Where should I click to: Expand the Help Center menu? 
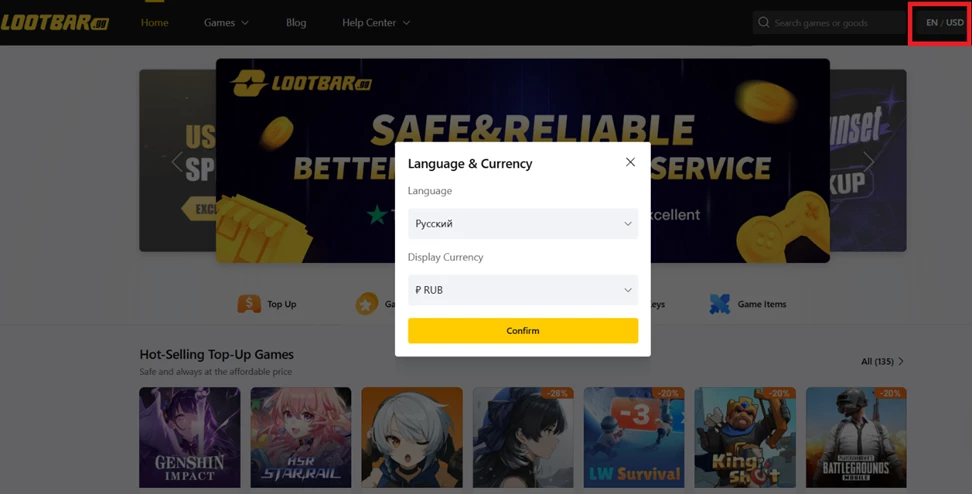click(x=376, y=23)
